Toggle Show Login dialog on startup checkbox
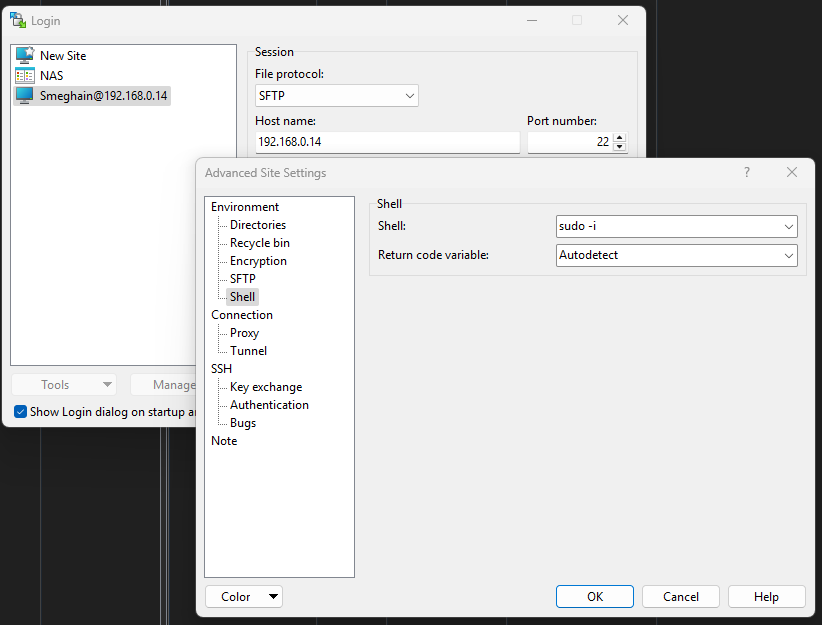This screenshot has height=625, width=822. point(20,412)
